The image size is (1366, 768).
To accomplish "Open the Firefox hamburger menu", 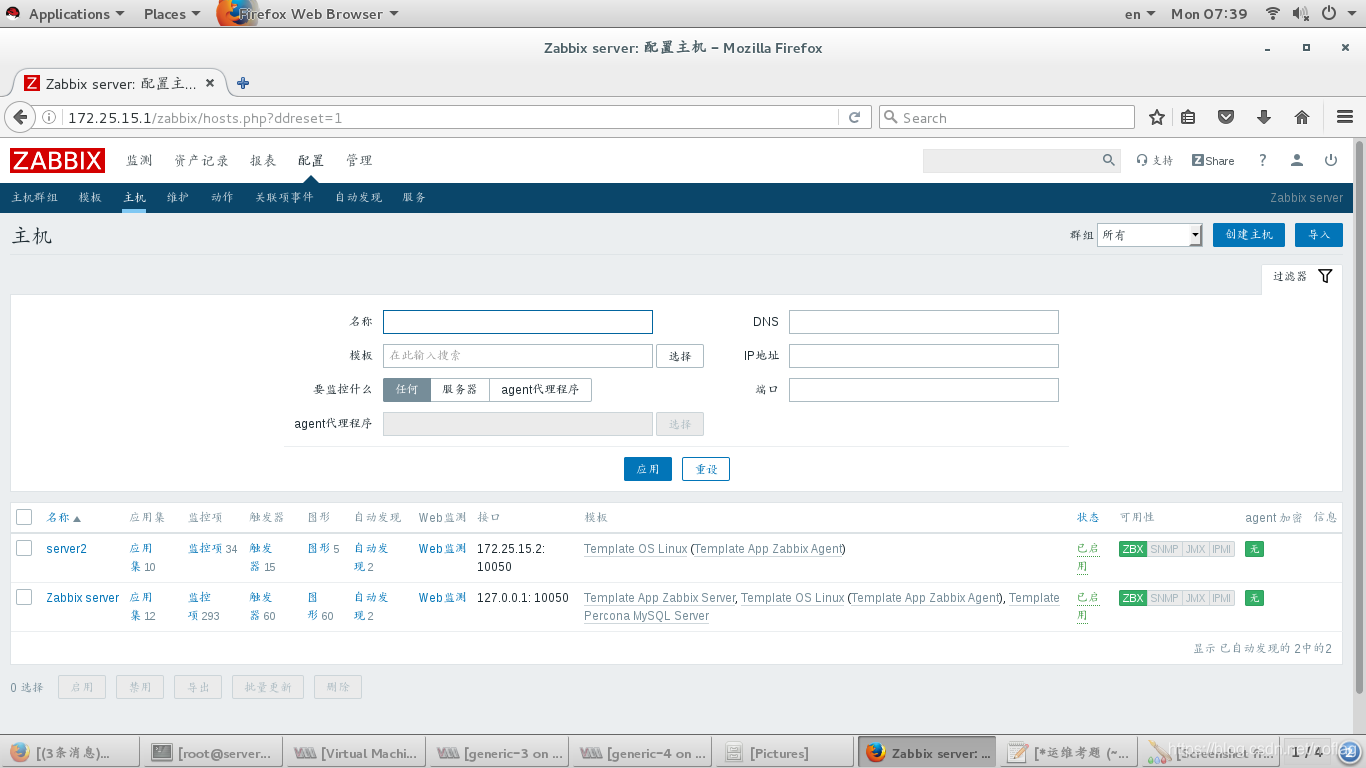I will click(x=1344, y=117).
